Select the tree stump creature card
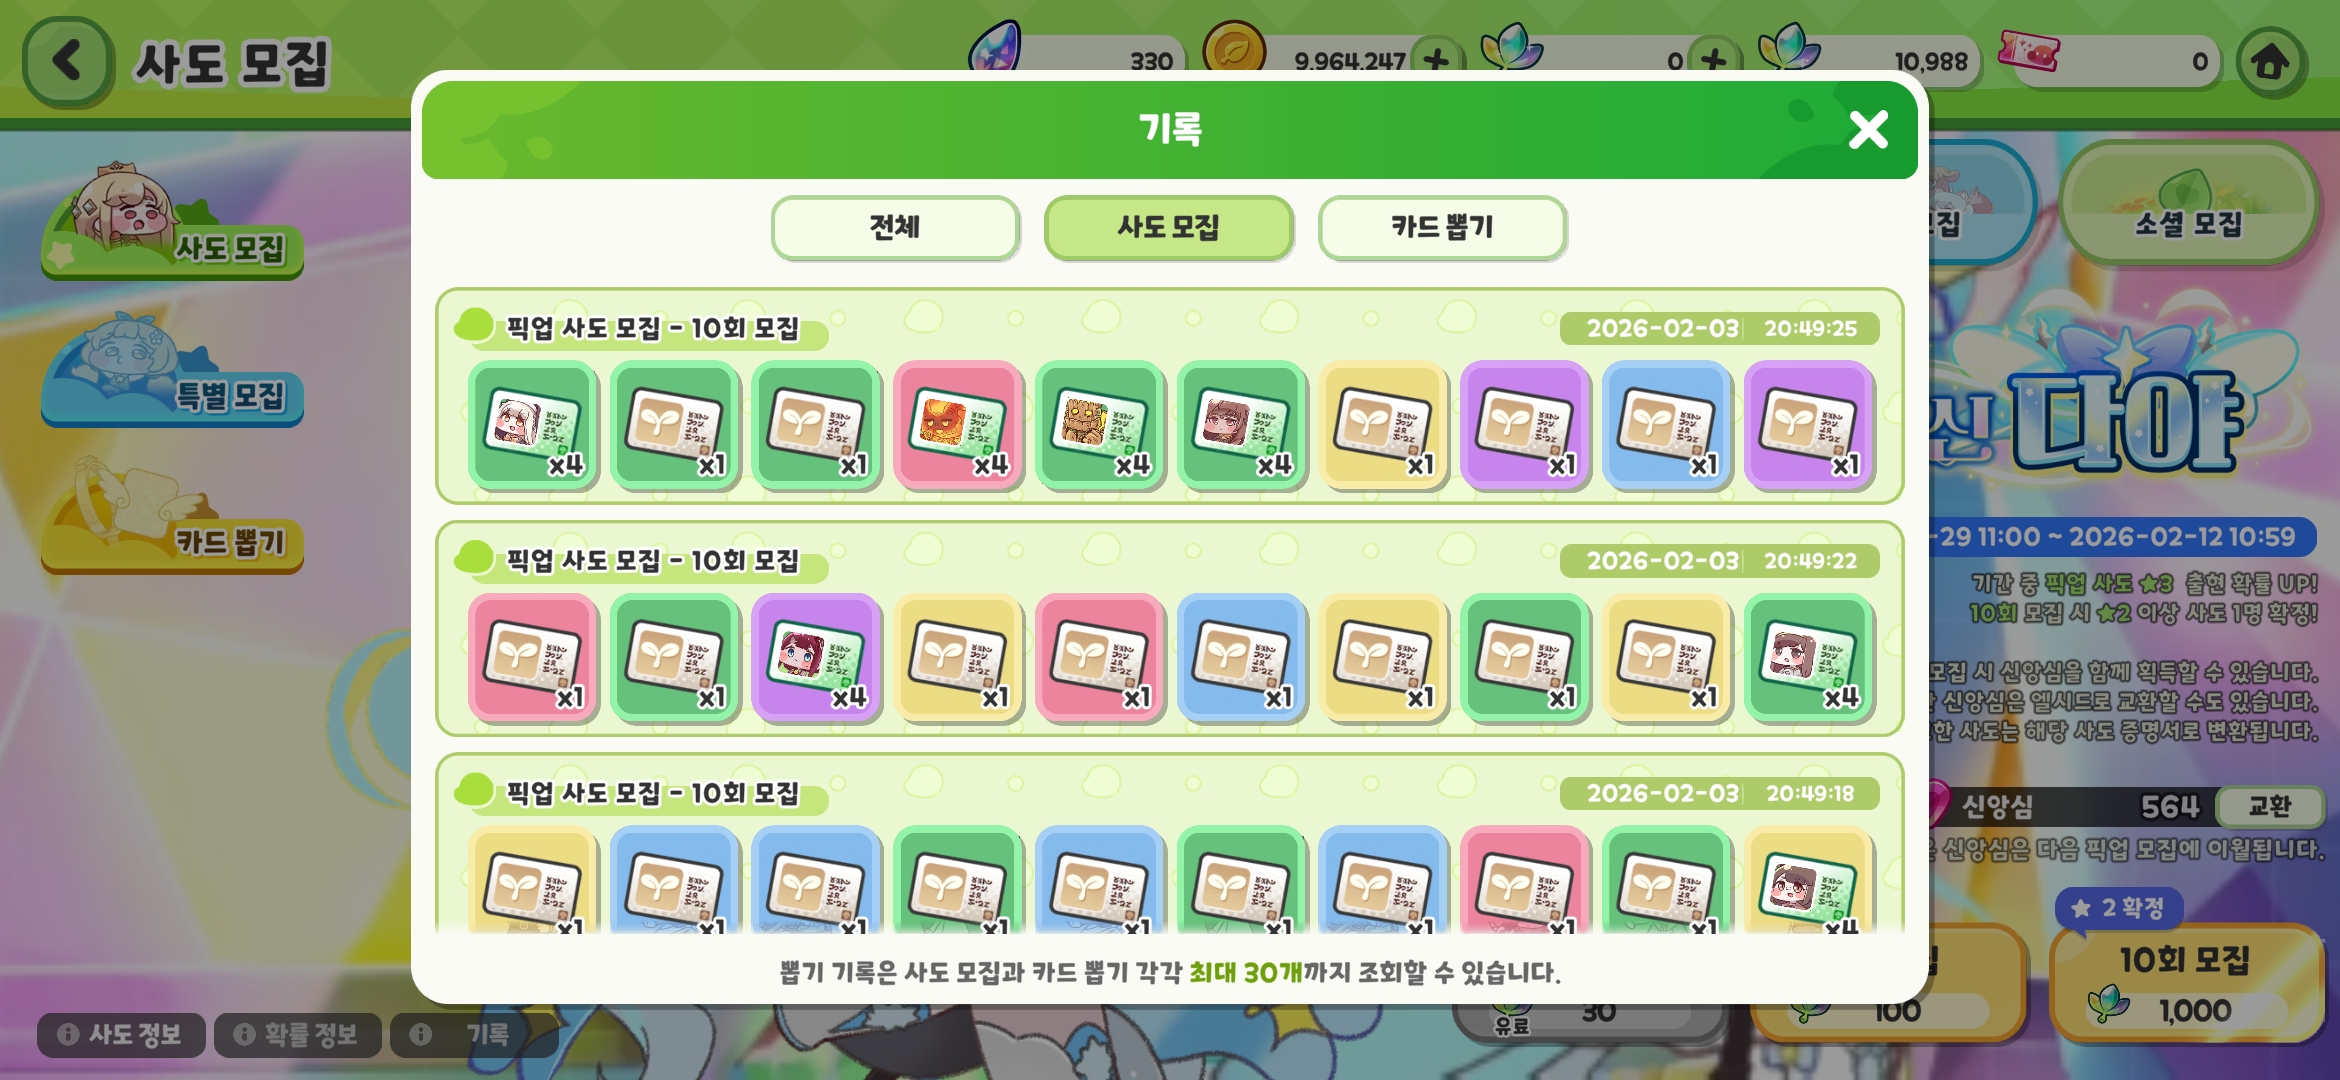The image size is (2340, 1080). (x=1100, y=425)
